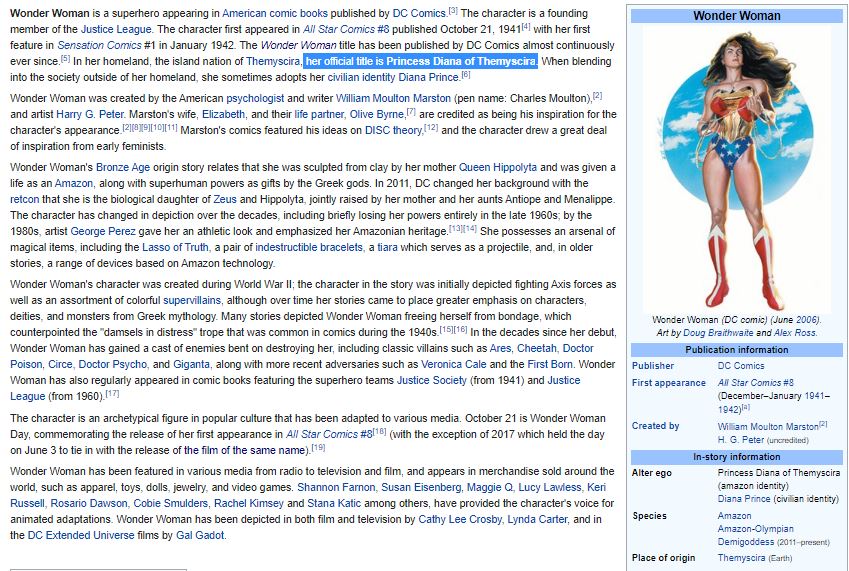This screenshot has height=571, width=849.
Task: Open the Elizabeth link
Action: pos(223,114)
